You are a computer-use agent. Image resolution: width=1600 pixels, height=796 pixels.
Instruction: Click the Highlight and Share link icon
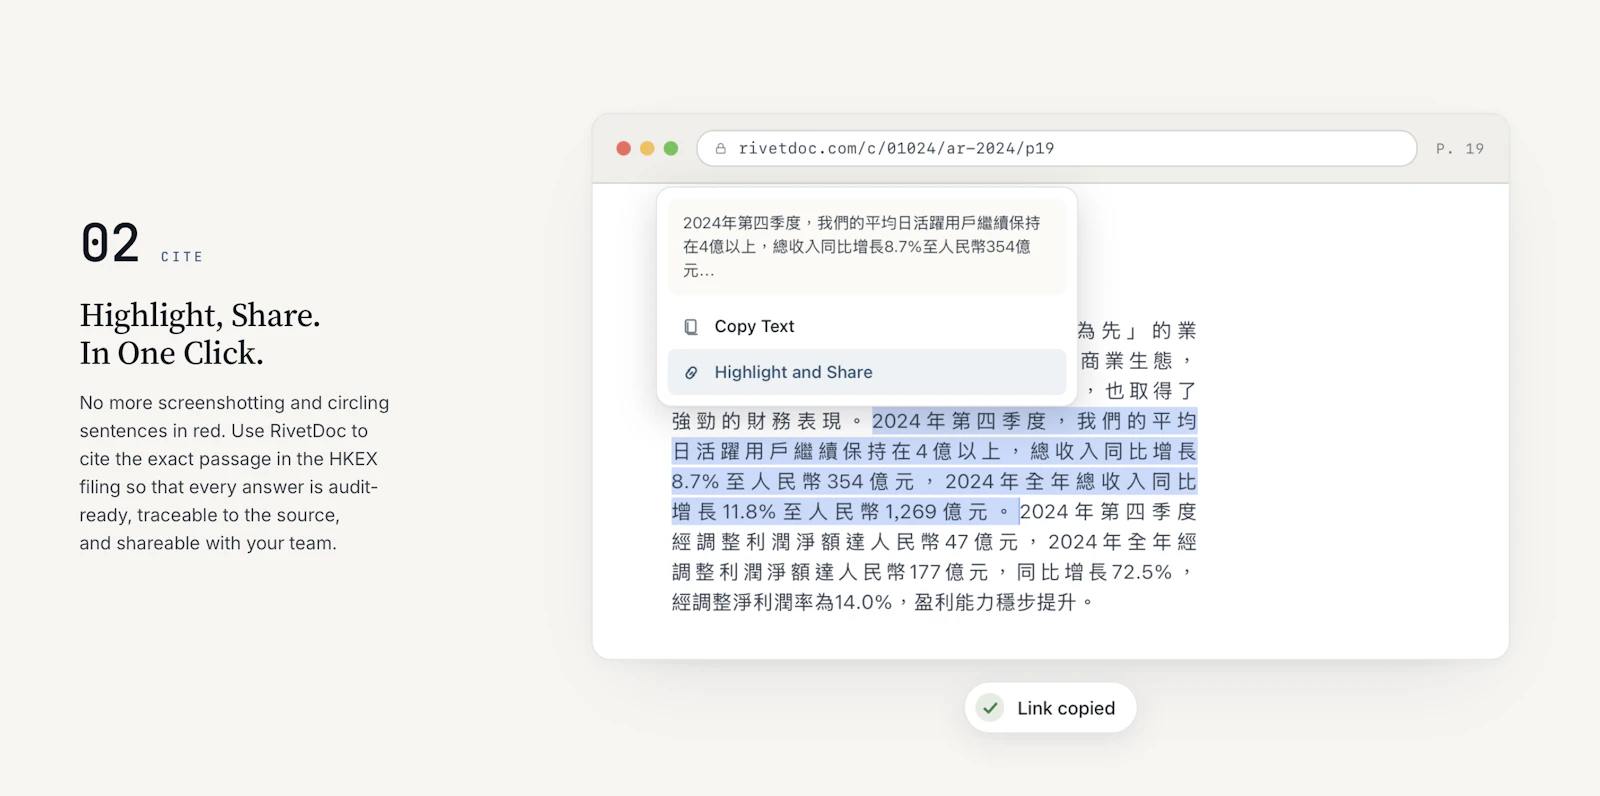tap(691, 372)
